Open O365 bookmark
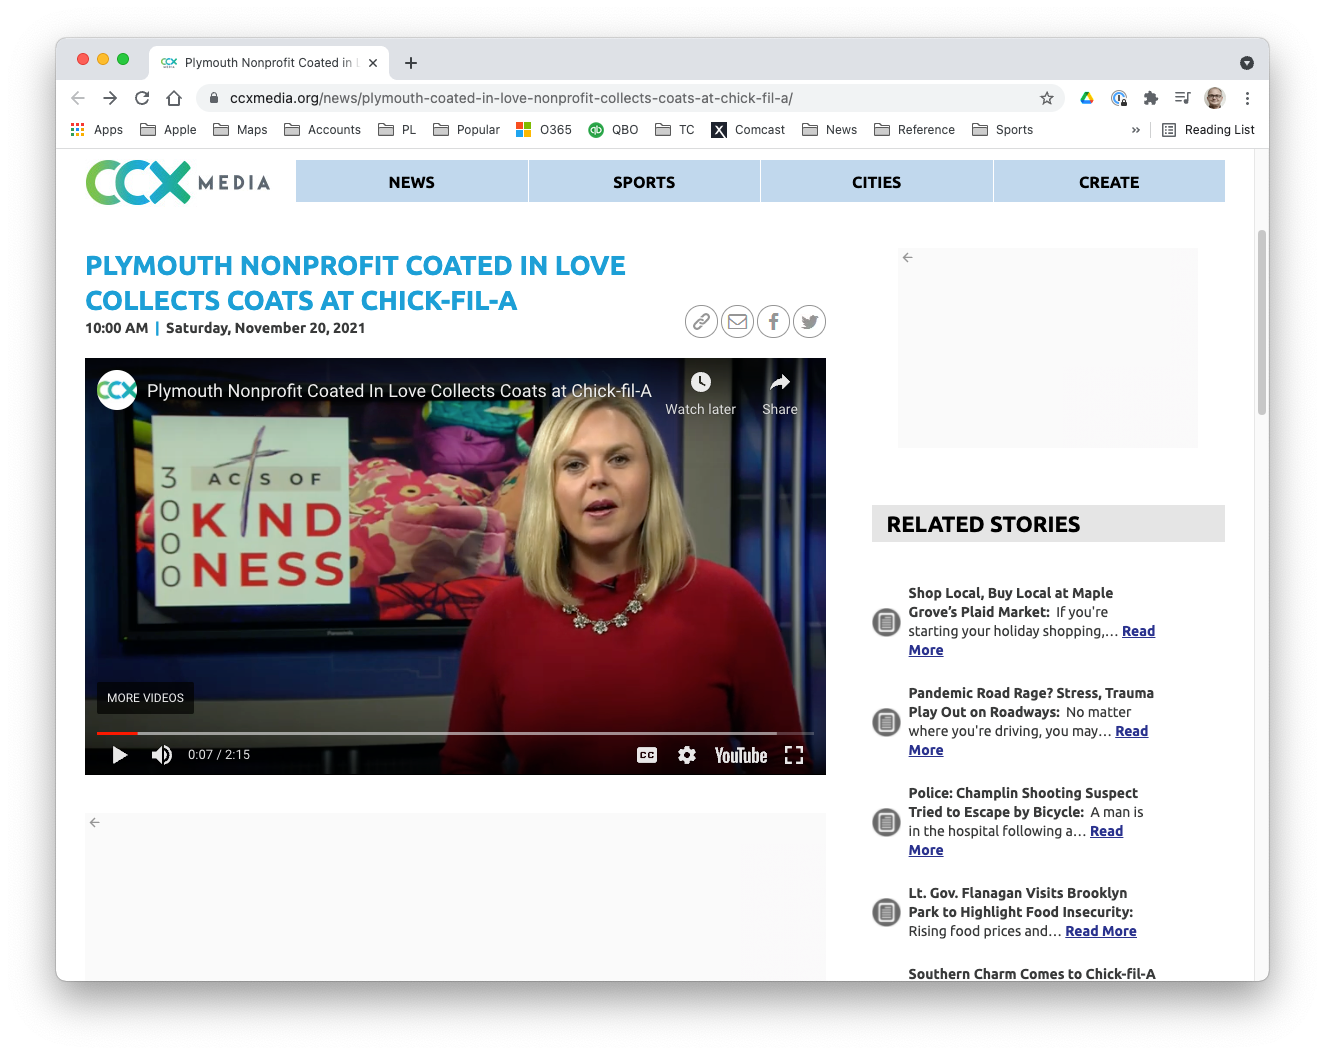Image resolution: width=1325 pixels, height=1055 pixels. [x=544, y=130]
